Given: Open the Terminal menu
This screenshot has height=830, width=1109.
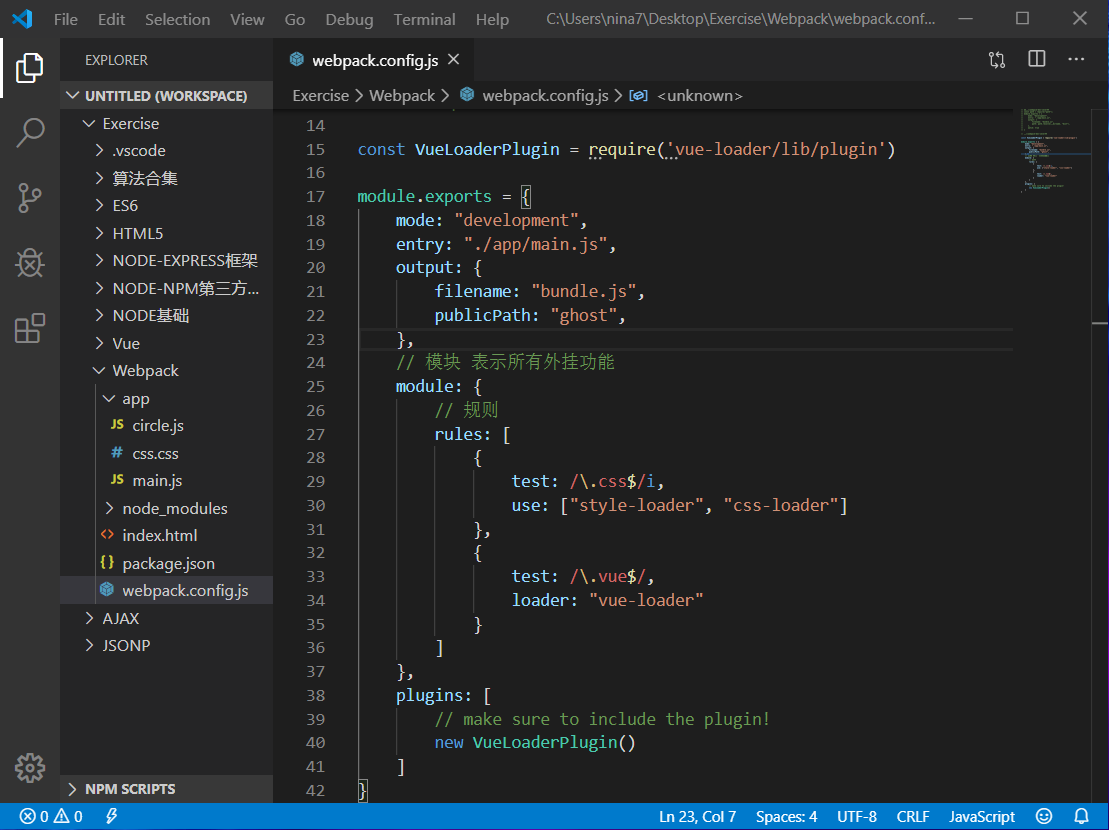Looking at the screenshot, I should 424,19.
